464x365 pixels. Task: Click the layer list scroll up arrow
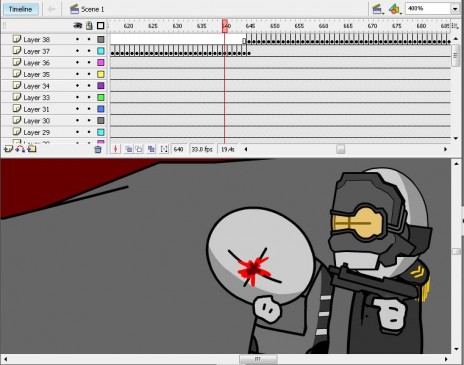456,38
